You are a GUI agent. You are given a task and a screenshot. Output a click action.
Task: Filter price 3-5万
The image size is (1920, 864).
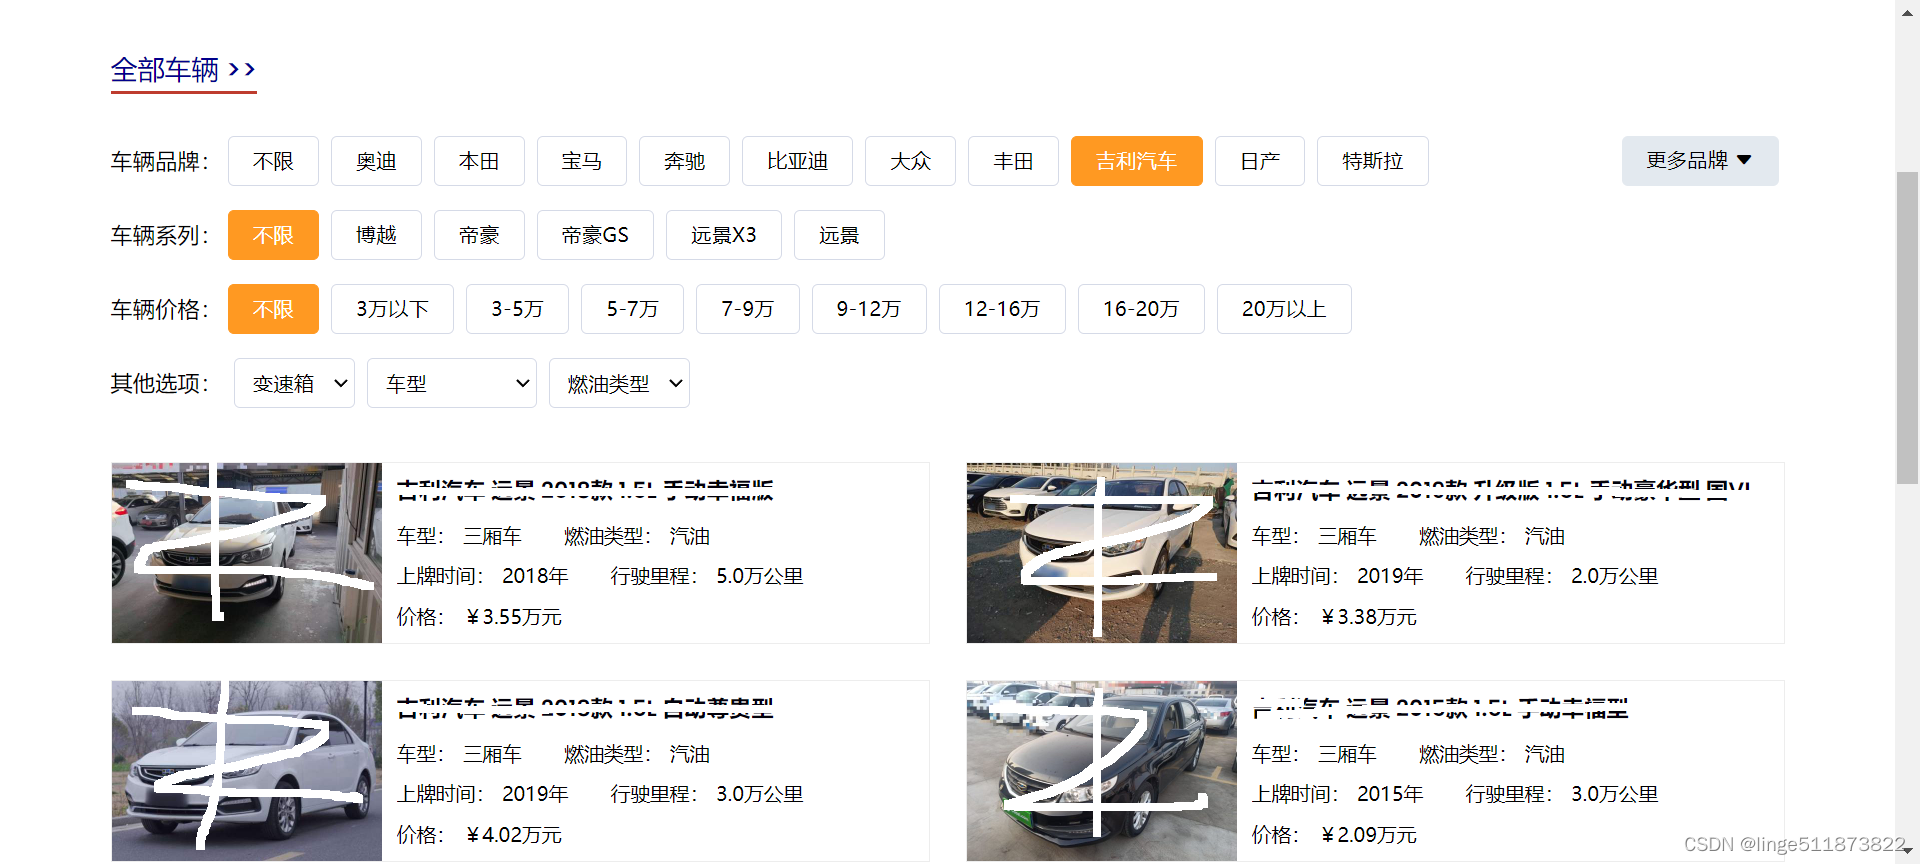[517, 309]
